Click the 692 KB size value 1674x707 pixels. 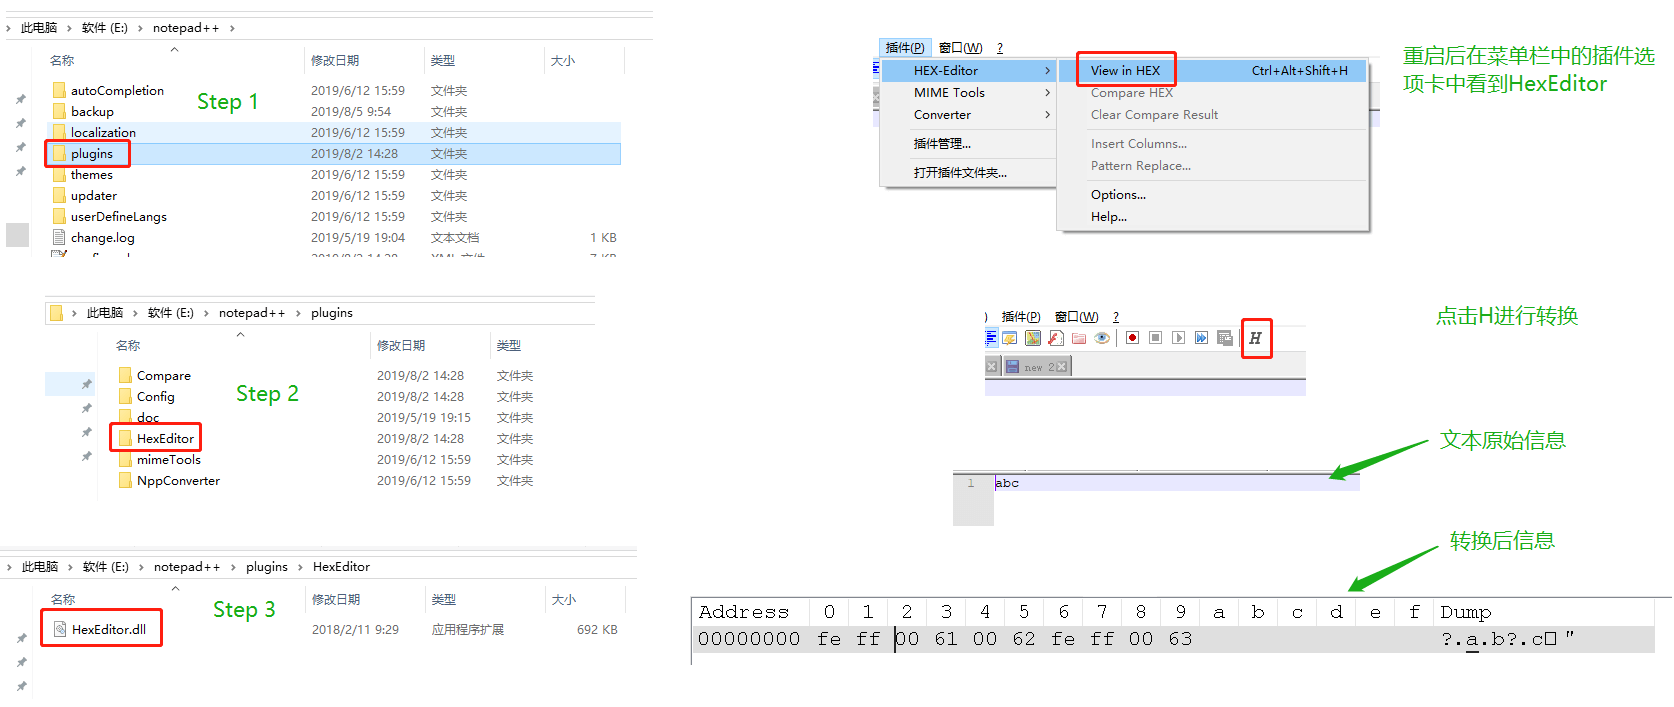click(597, 630)
